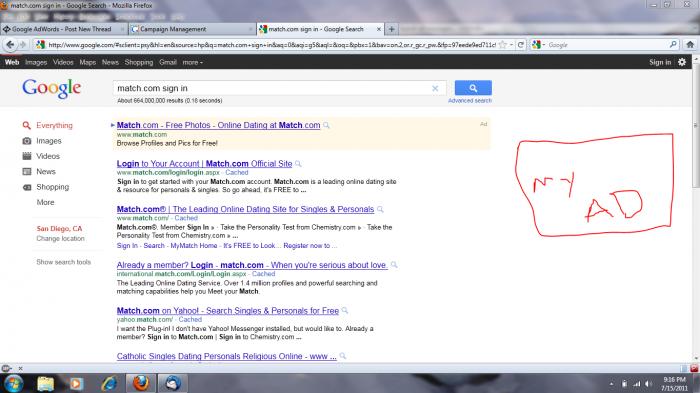Click the magnifier in Firefox search box

(673, 45)
